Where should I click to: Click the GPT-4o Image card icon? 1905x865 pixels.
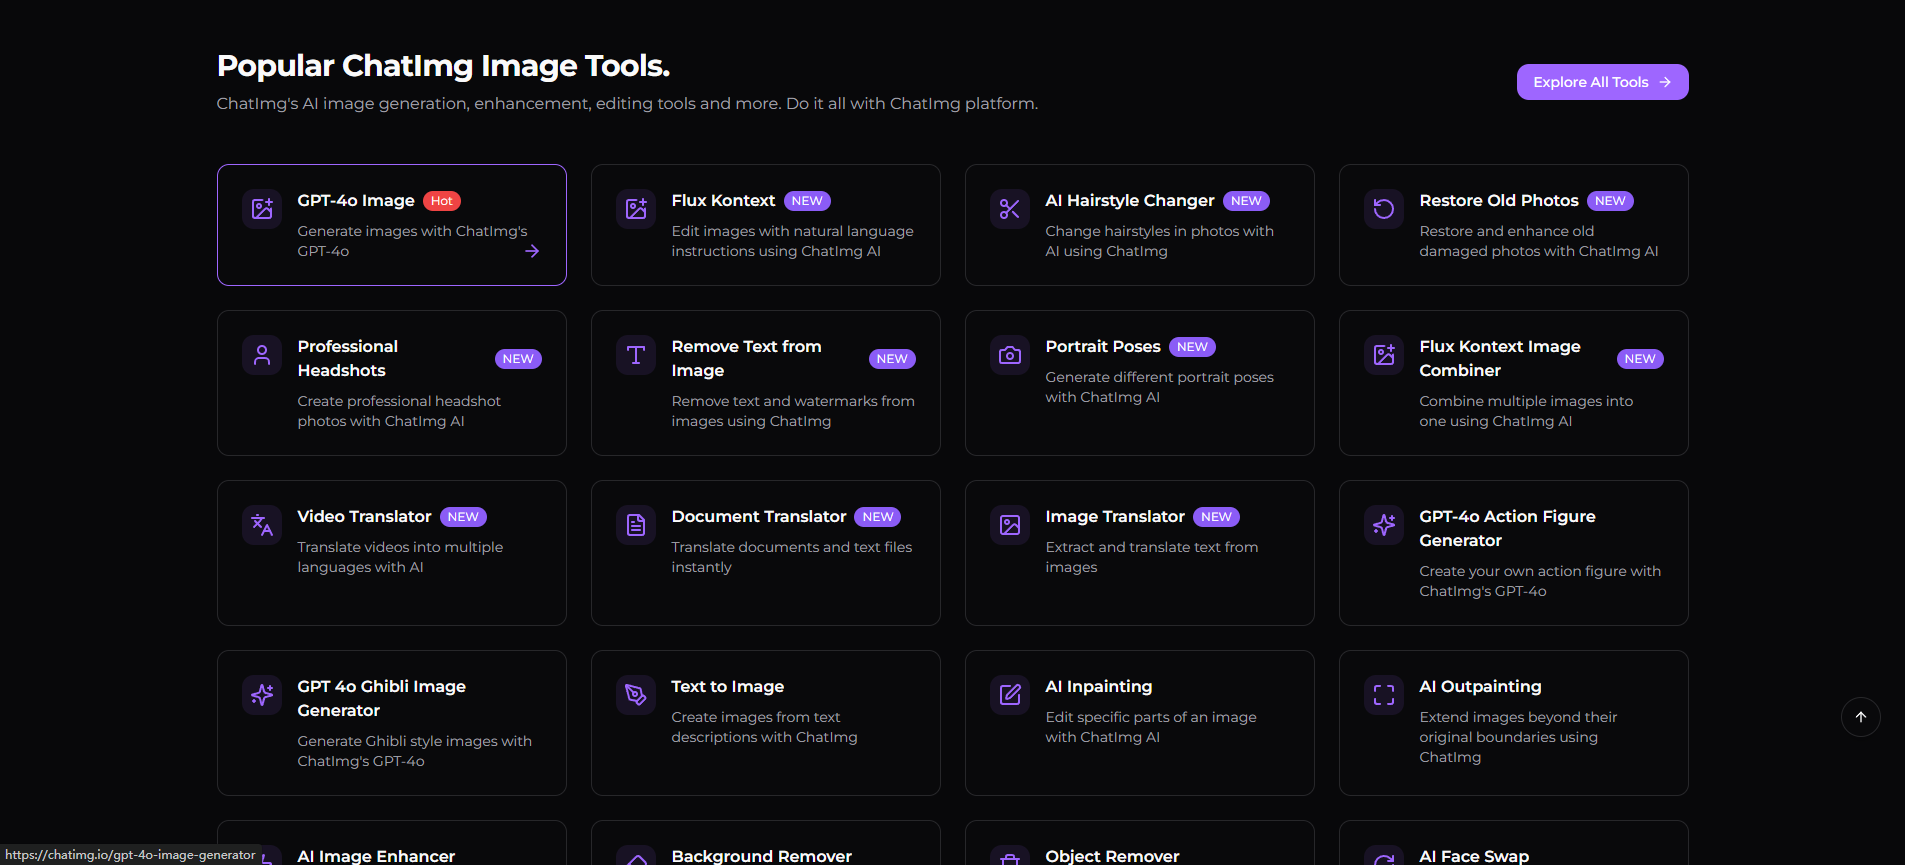262,209
